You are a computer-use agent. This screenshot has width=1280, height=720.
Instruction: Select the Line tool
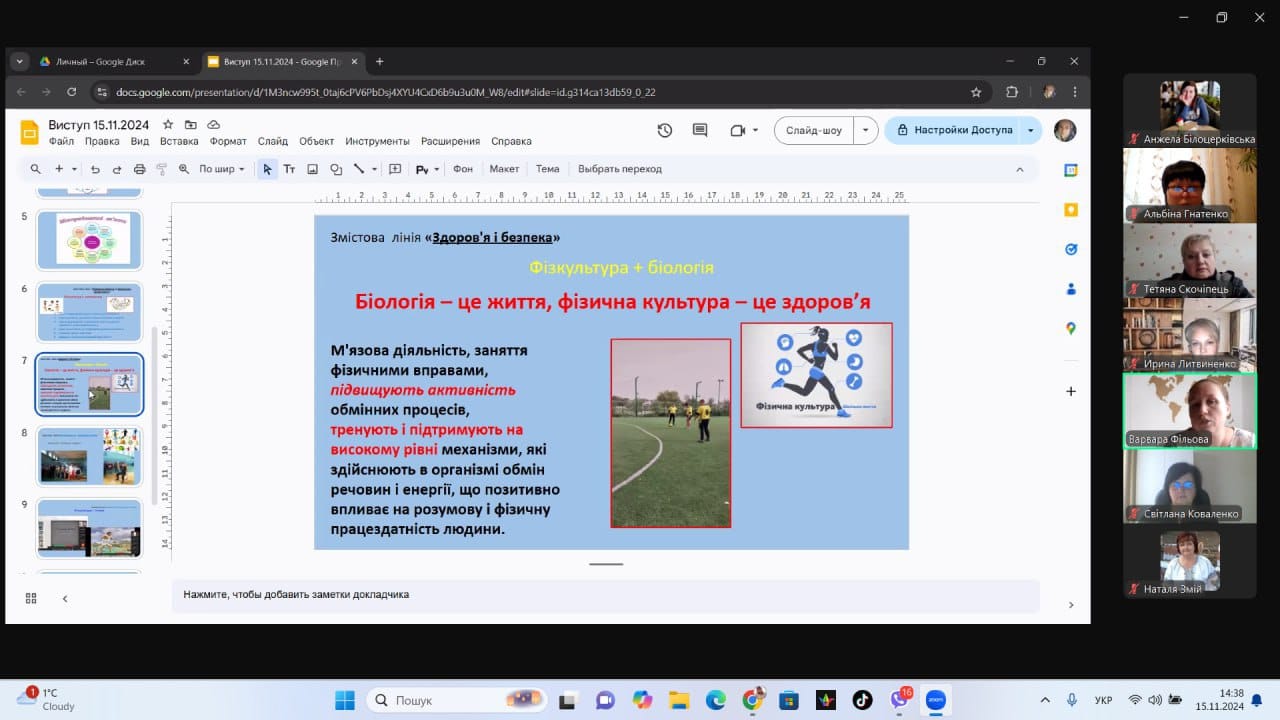pos(358,169)
